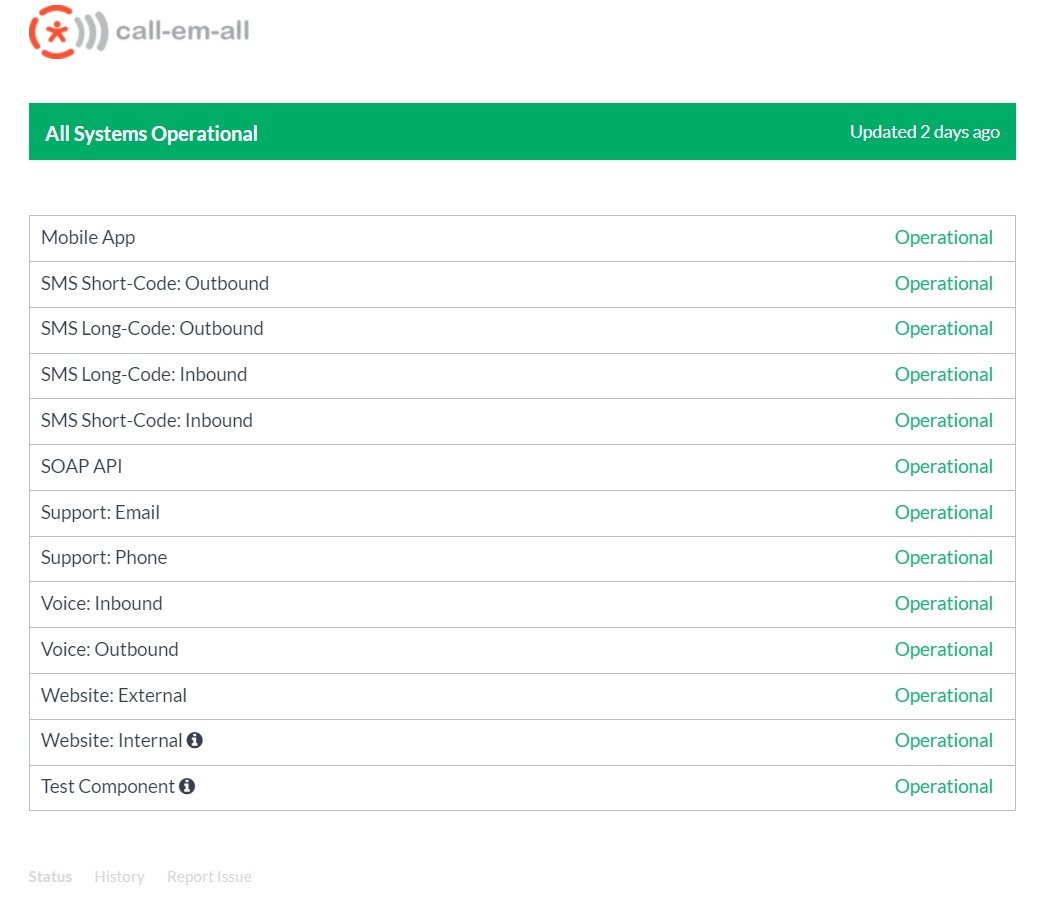Click the Operational label for Voice: Inbound
The height and width of the screenshot is (905, 1055).
point(943,603)
